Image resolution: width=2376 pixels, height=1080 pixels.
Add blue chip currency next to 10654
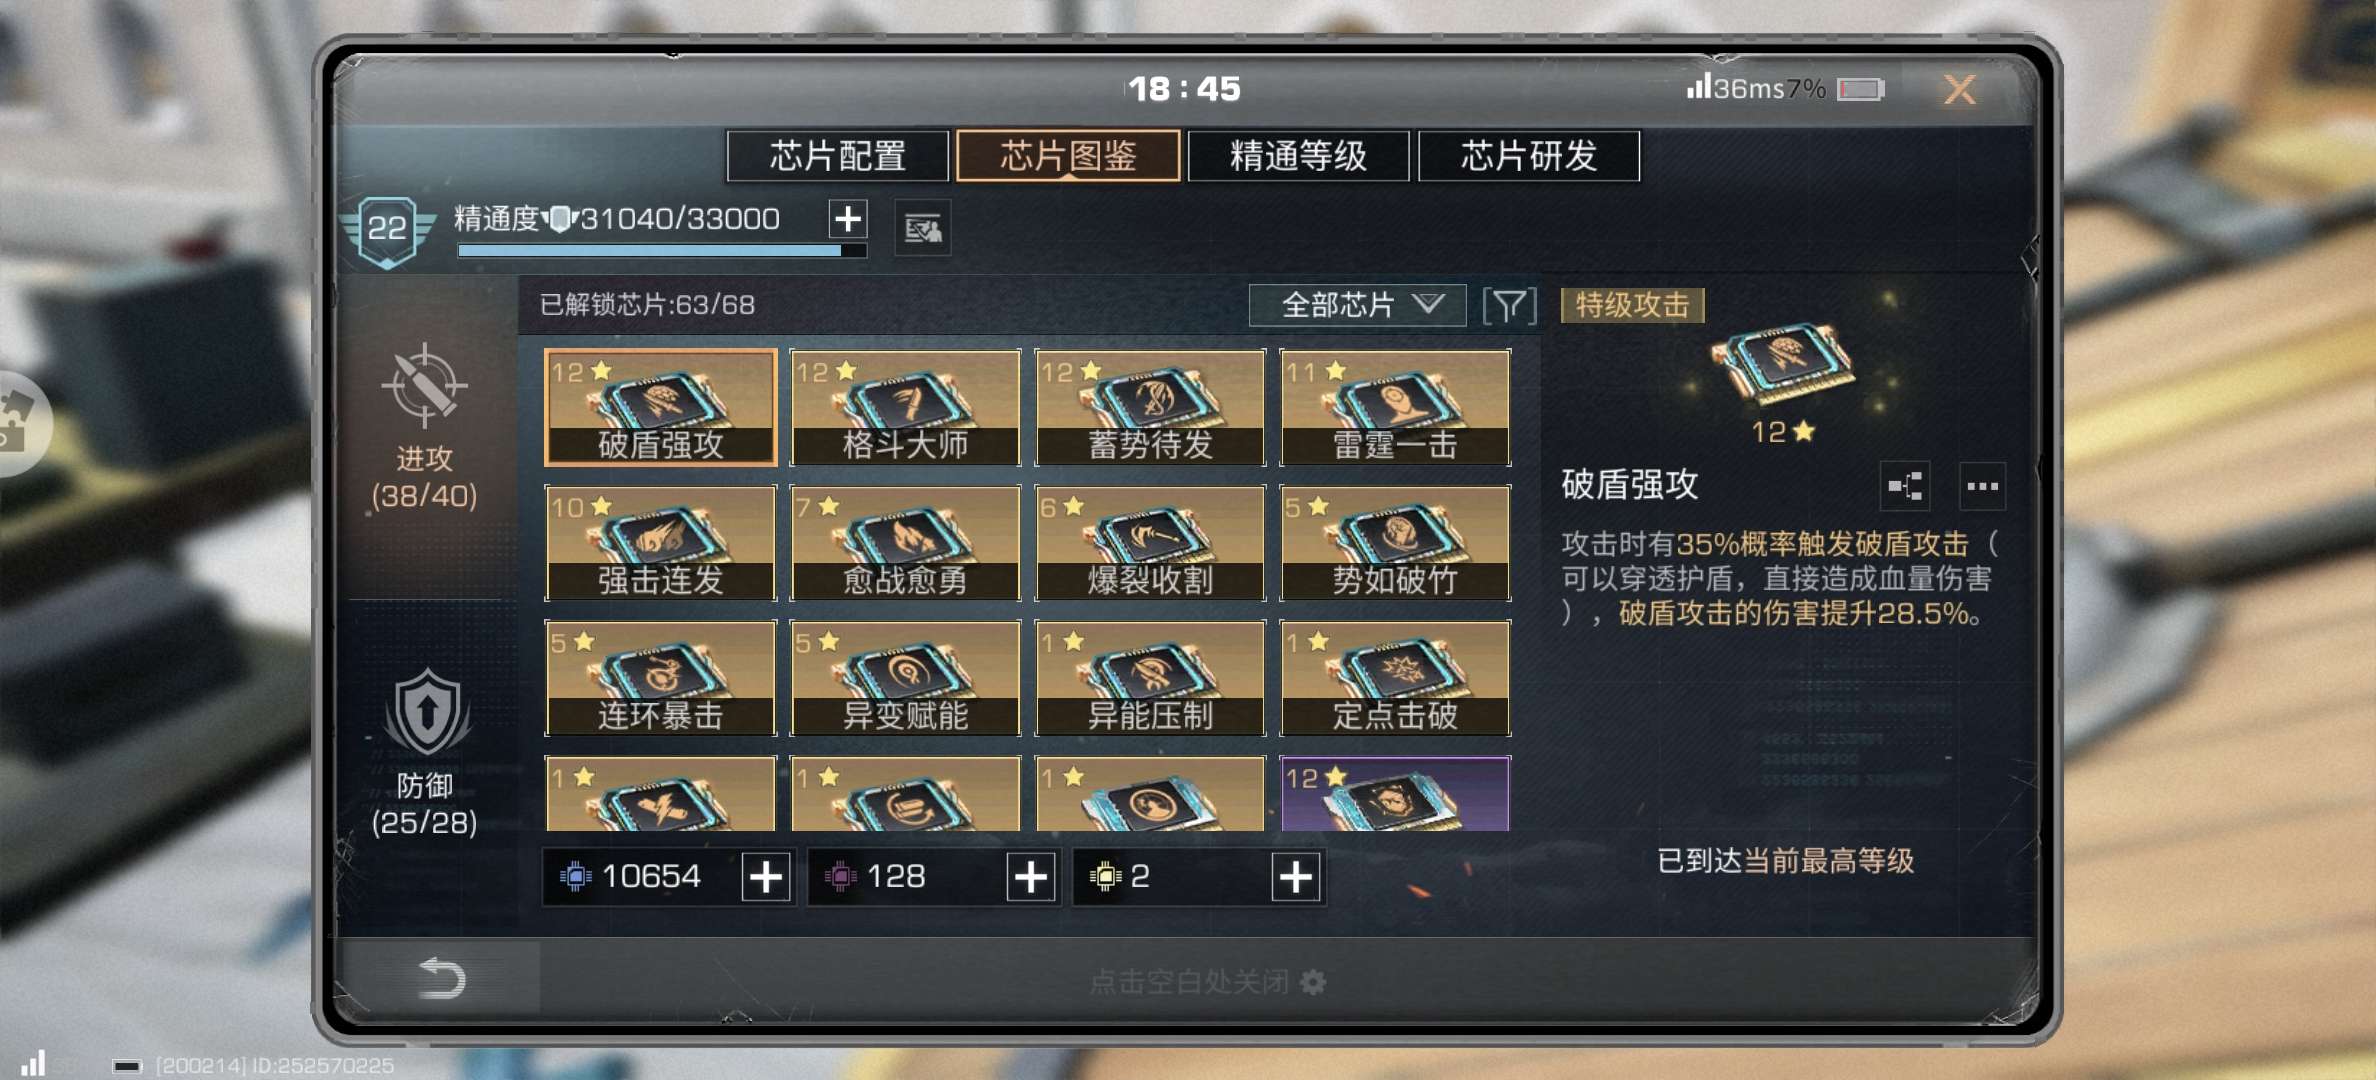pyautogui.click(x=766, y=877)
